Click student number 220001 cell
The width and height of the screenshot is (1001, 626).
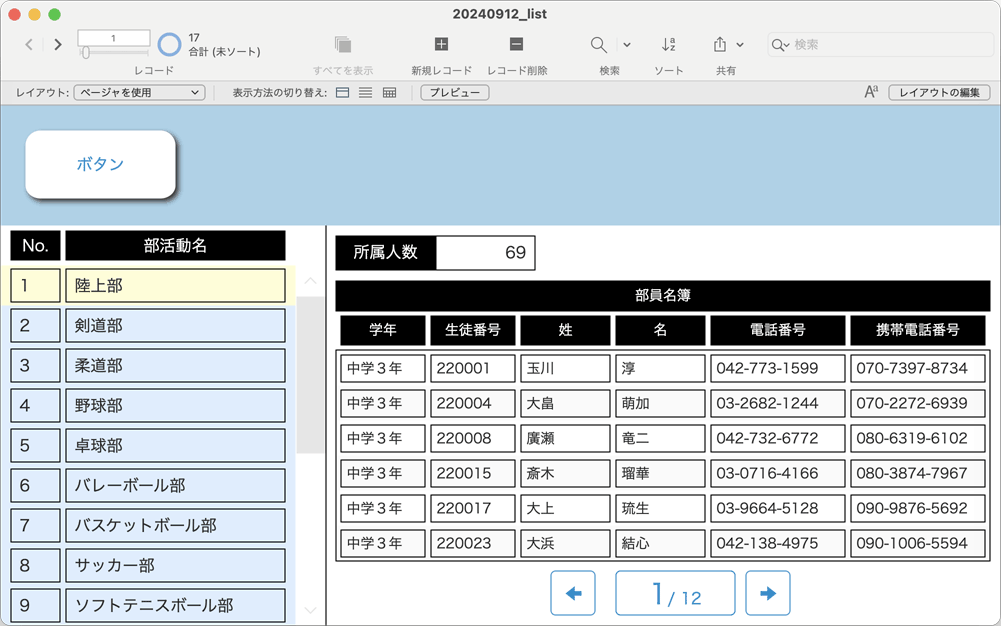(x=472, y=368)
